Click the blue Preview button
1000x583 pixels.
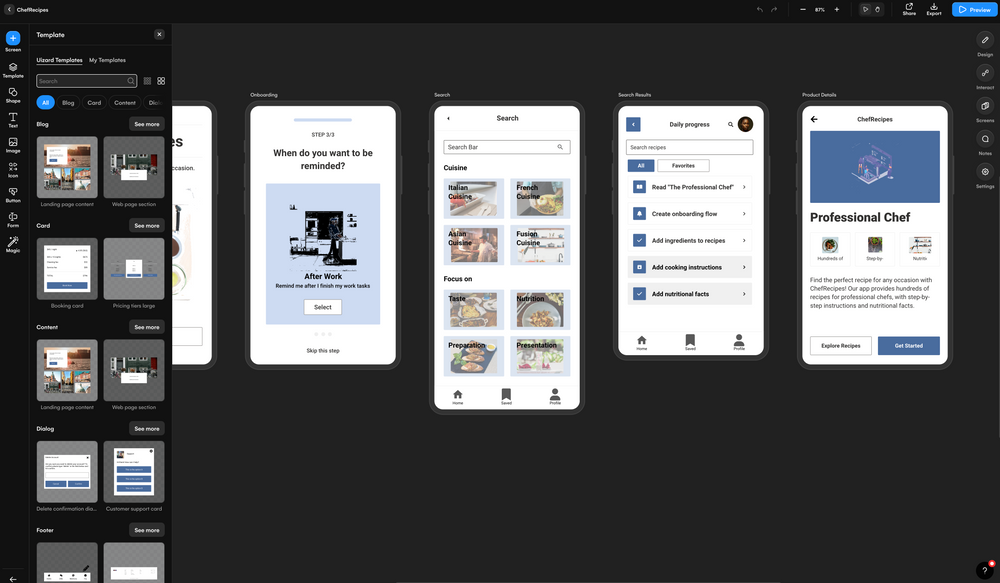click(x=973, y=9)
